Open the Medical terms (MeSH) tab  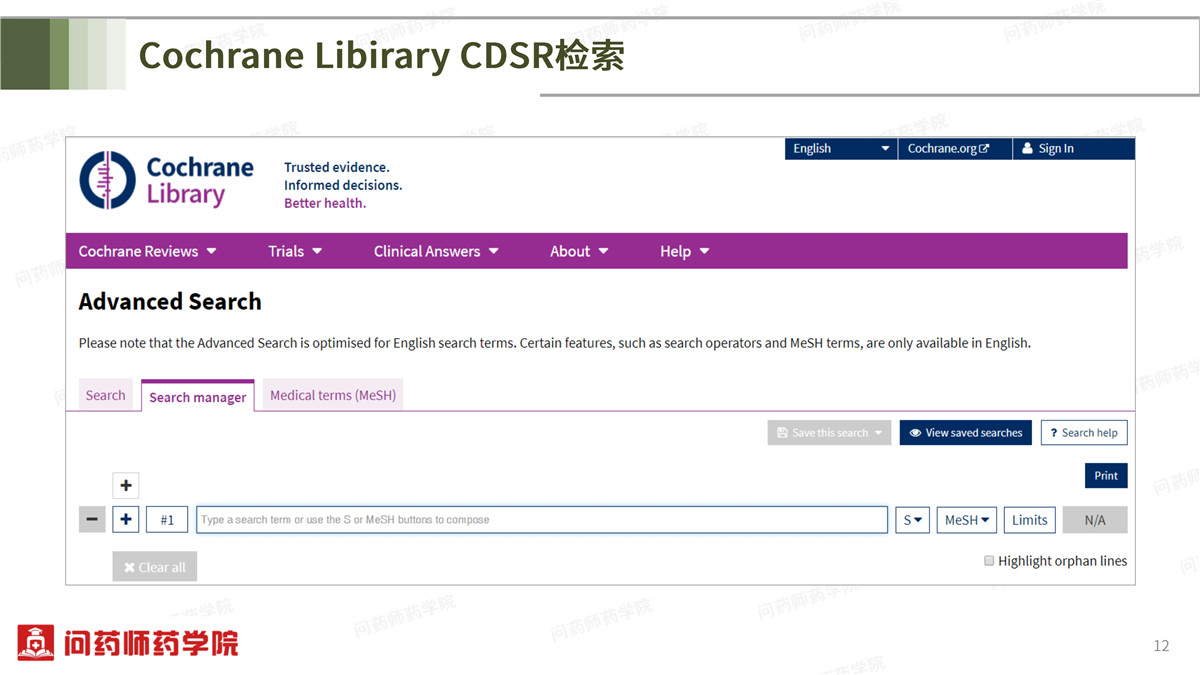click(x=333, y=395)
